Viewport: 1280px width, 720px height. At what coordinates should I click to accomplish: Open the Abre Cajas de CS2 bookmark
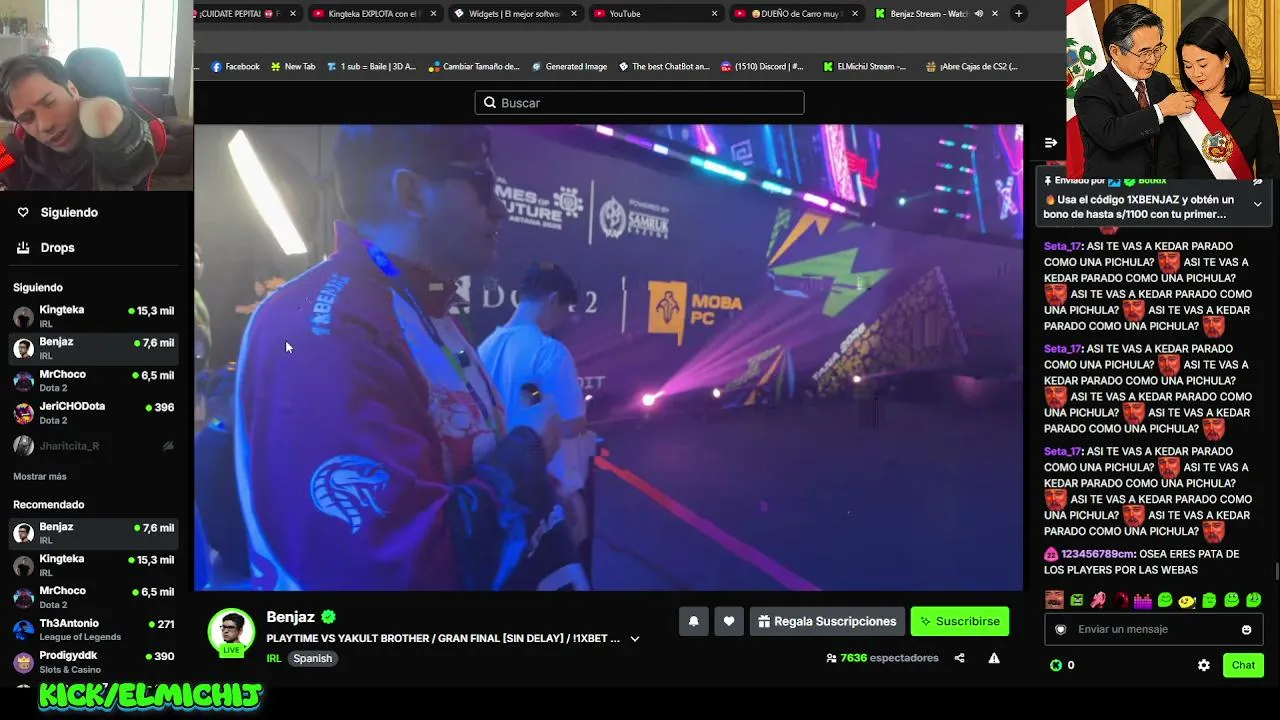[972, 67]
